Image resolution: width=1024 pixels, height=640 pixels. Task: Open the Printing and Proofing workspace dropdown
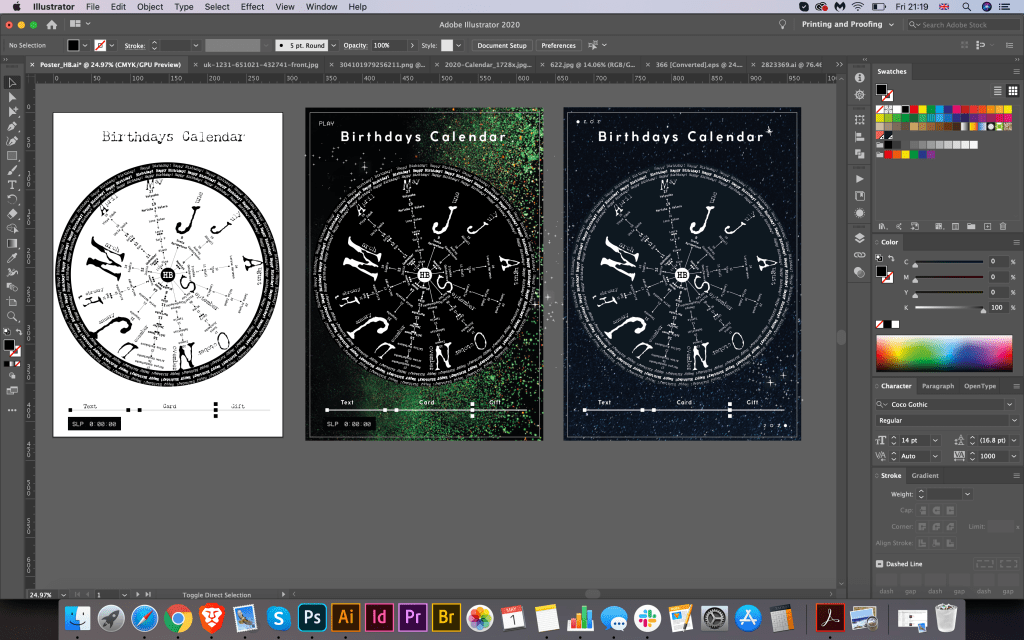click(848, 24)
